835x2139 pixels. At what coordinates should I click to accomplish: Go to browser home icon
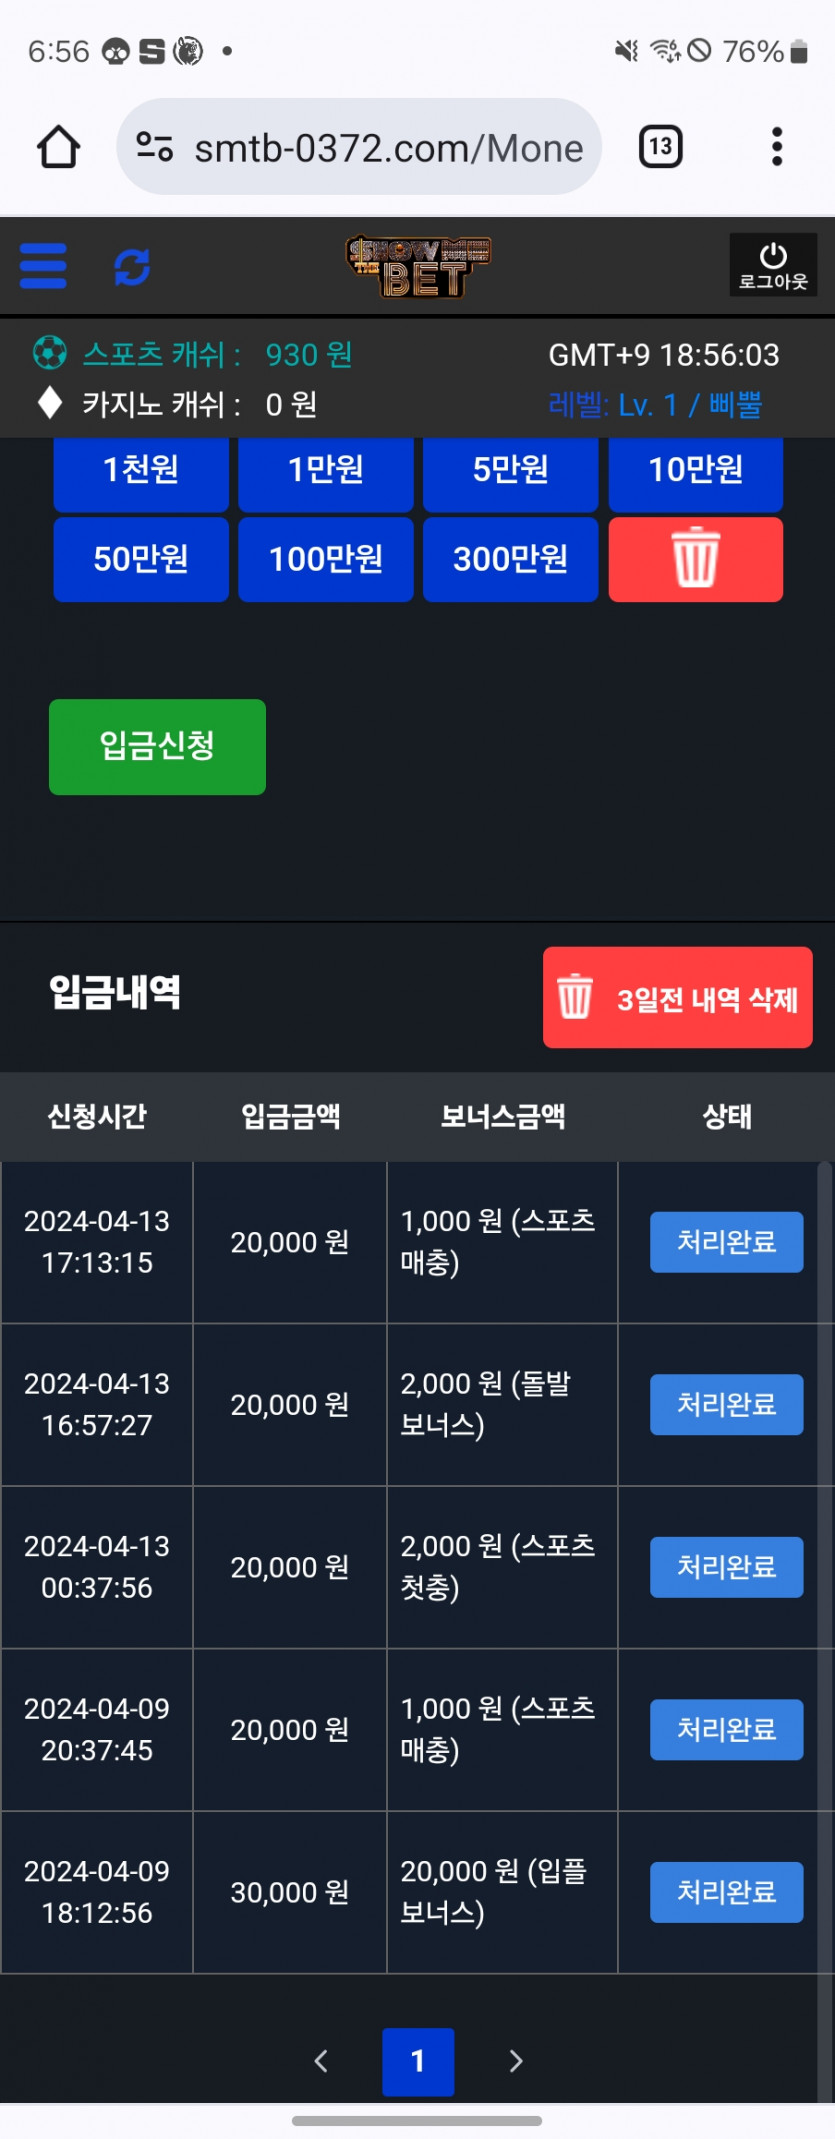pyautogui.click(x=58, y=147)
